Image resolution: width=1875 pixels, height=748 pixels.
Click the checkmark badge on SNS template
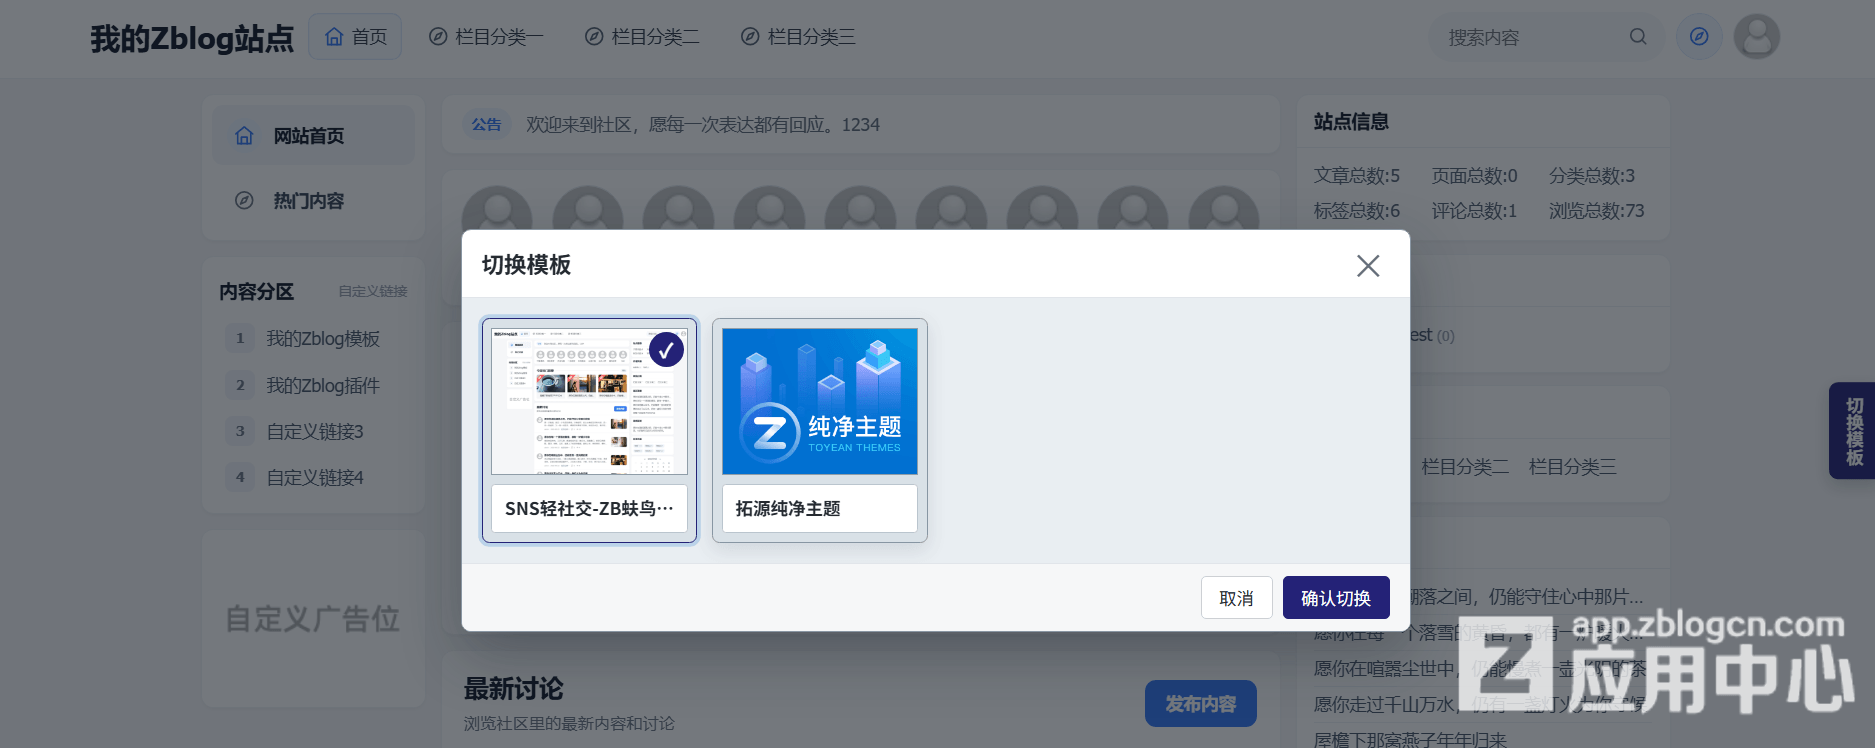click(x=666, y=350)
